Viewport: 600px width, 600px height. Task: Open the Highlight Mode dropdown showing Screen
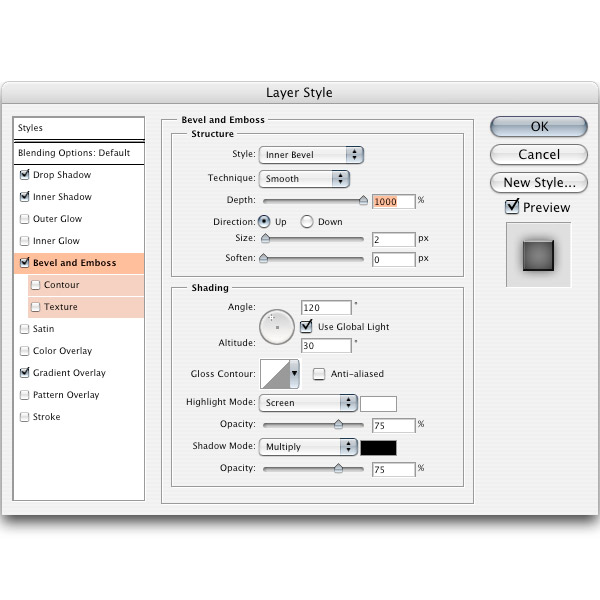click(x=308, y=403)
